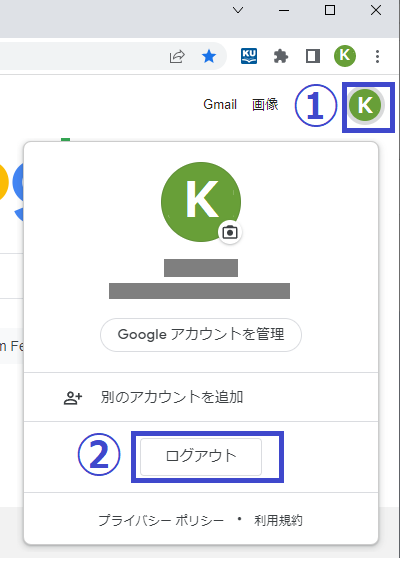Toggle the blue bookmark star
The height and width of the screenshot is (561, 403).
209,57
